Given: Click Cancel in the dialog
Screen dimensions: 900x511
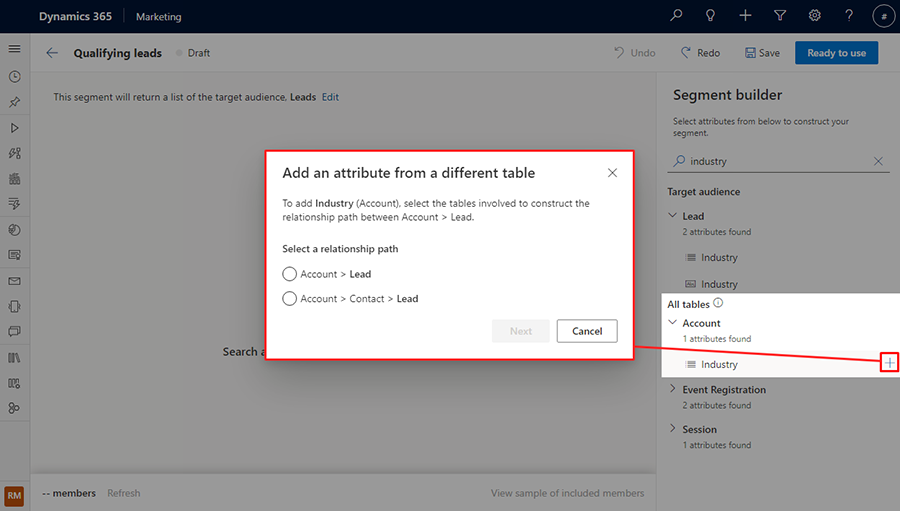Looking at the screenshot, I should tap(587, 331).
